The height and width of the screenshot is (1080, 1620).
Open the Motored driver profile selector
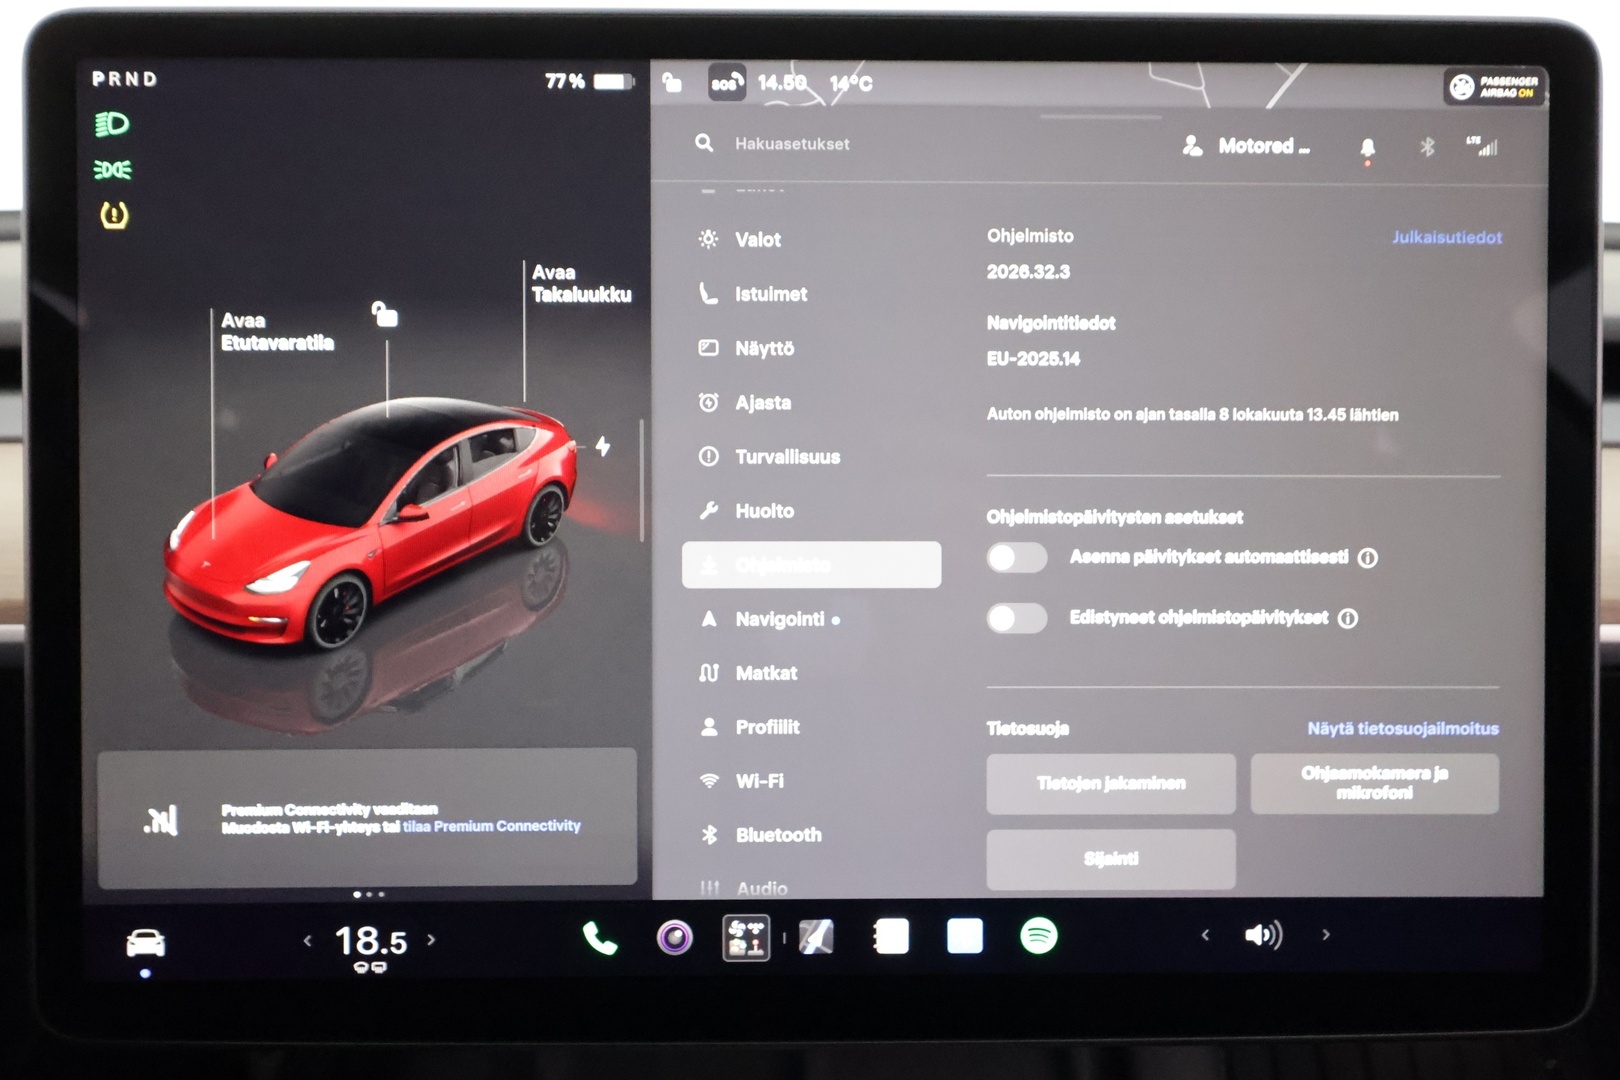1246,146
